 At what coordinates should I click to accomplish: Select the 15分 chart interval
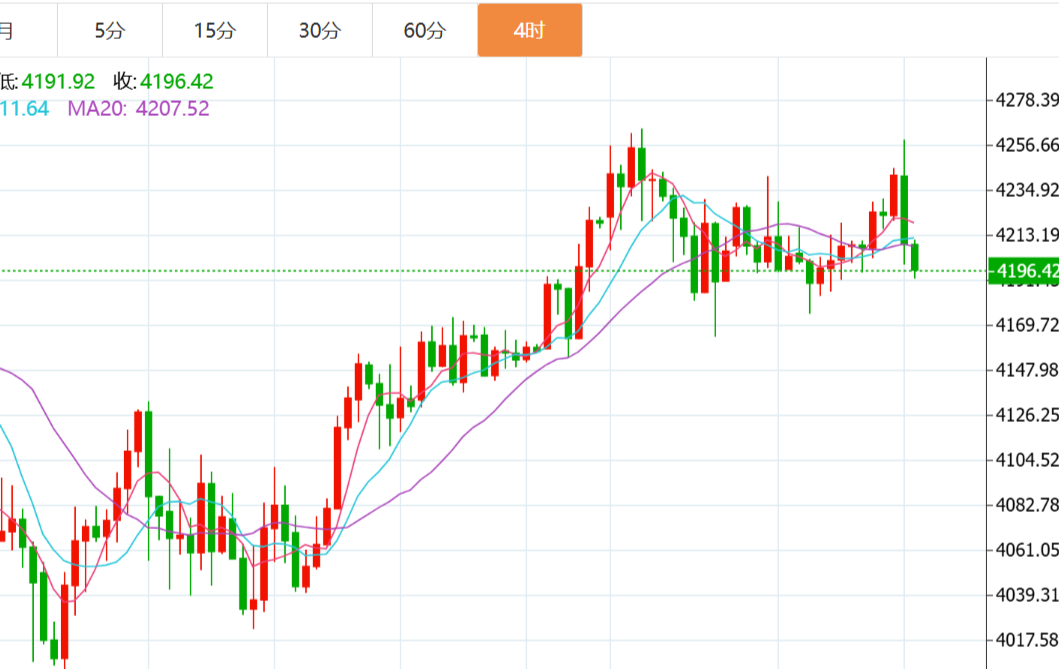[x=214, y=30]
